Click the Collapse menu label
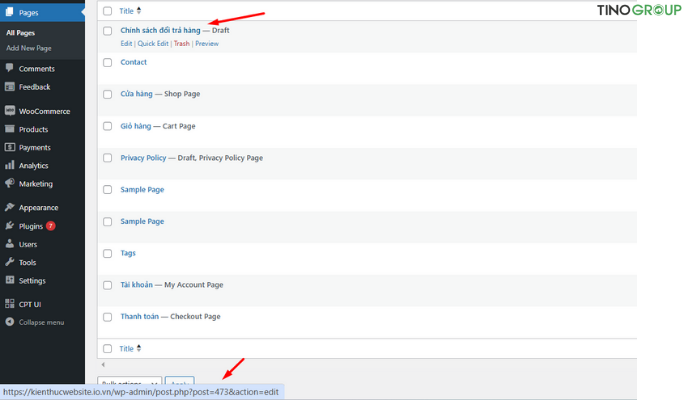Image resolution: width=700 pixels, height=400 pixels. click(x=42, y=322)
